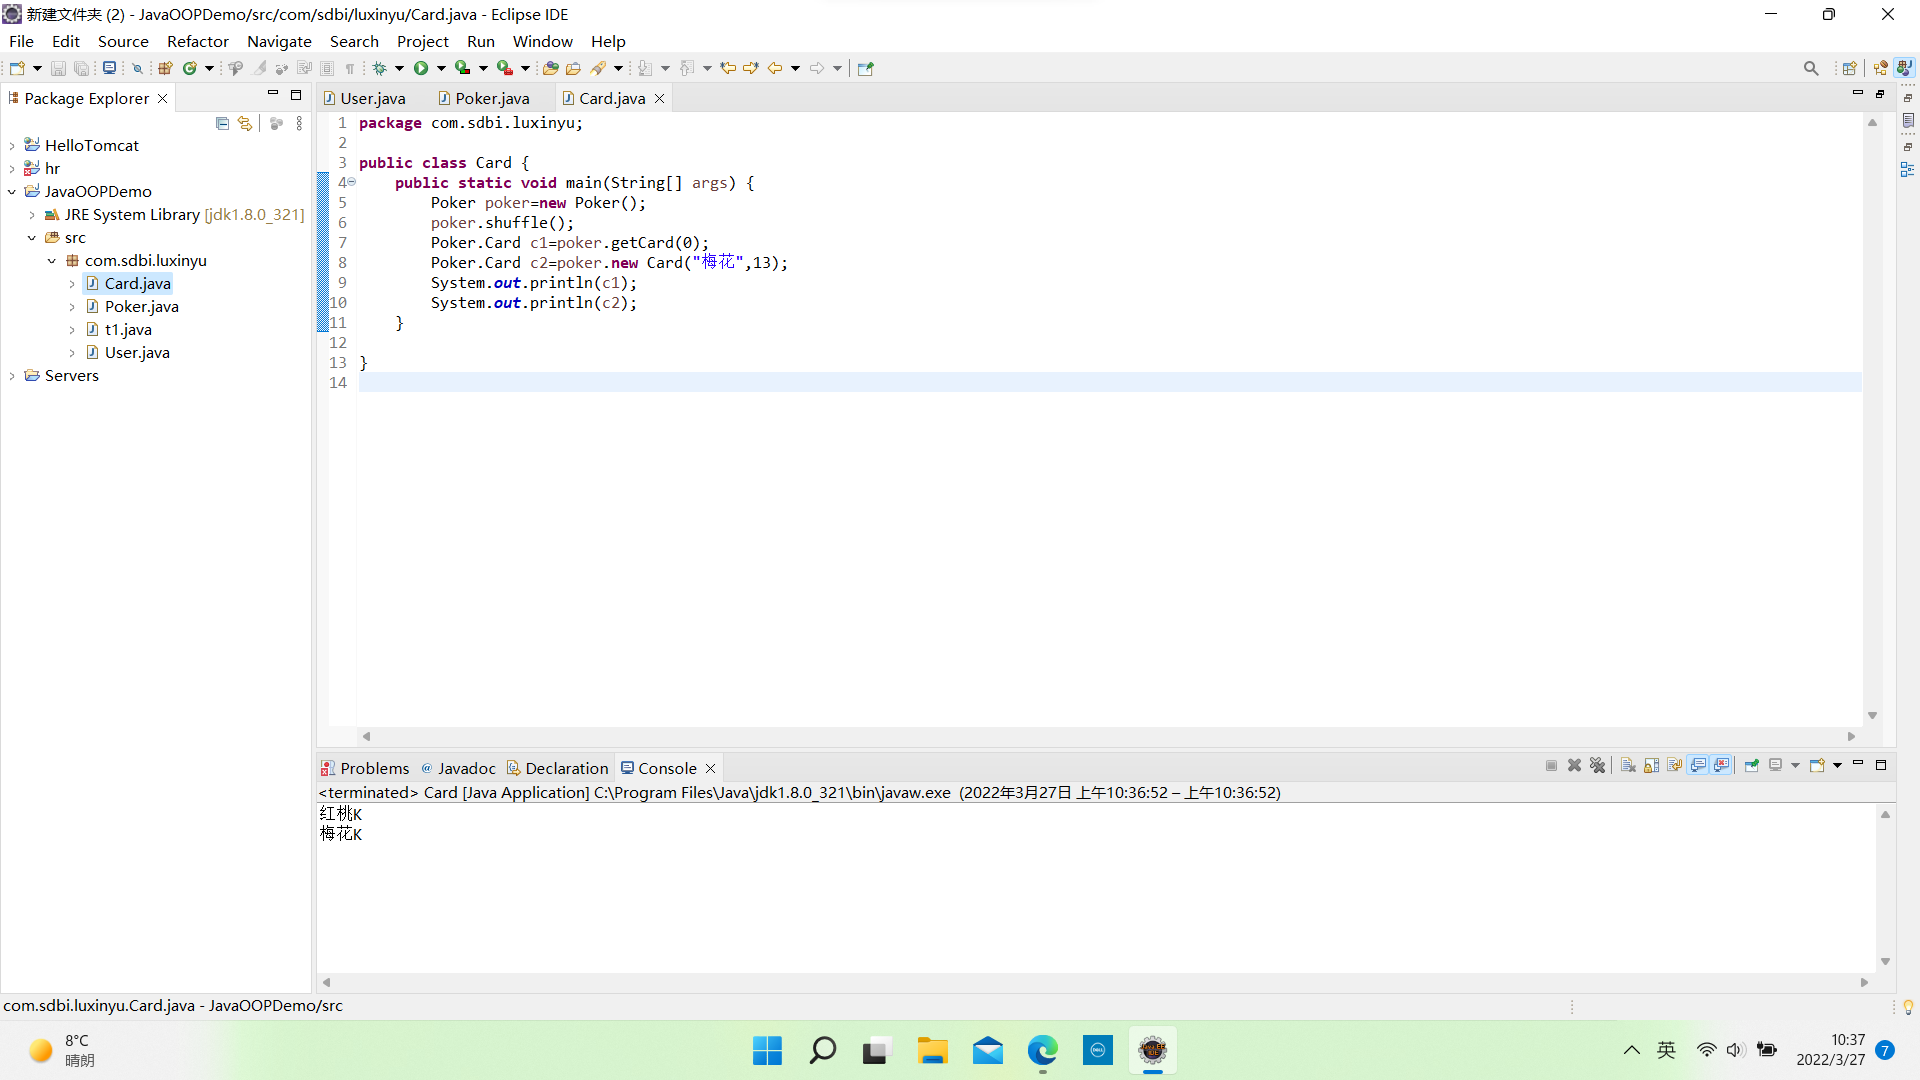Click Remove All Terminated Launches icon
The height and width of the screenshot is (1080, 1920).
click(1597, 766)
